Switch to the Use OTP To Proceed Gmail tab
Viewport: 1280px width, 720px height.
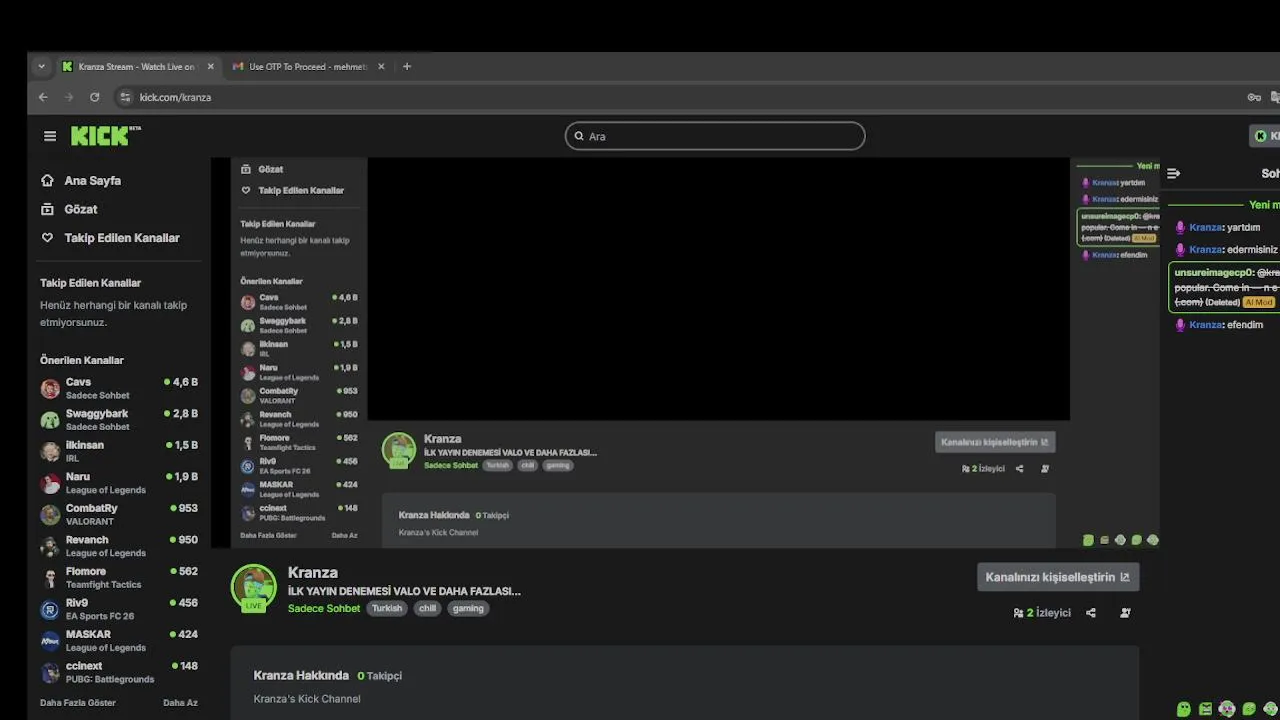click(307, 67)
